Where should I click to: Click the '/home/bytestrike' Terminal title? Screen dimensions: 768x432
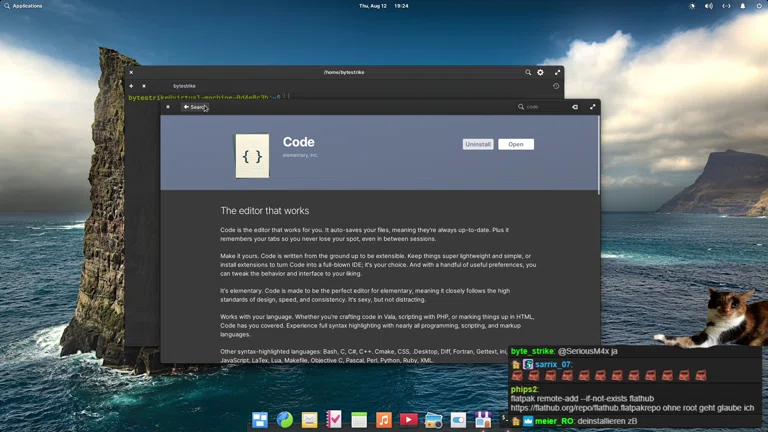[344, 72]
